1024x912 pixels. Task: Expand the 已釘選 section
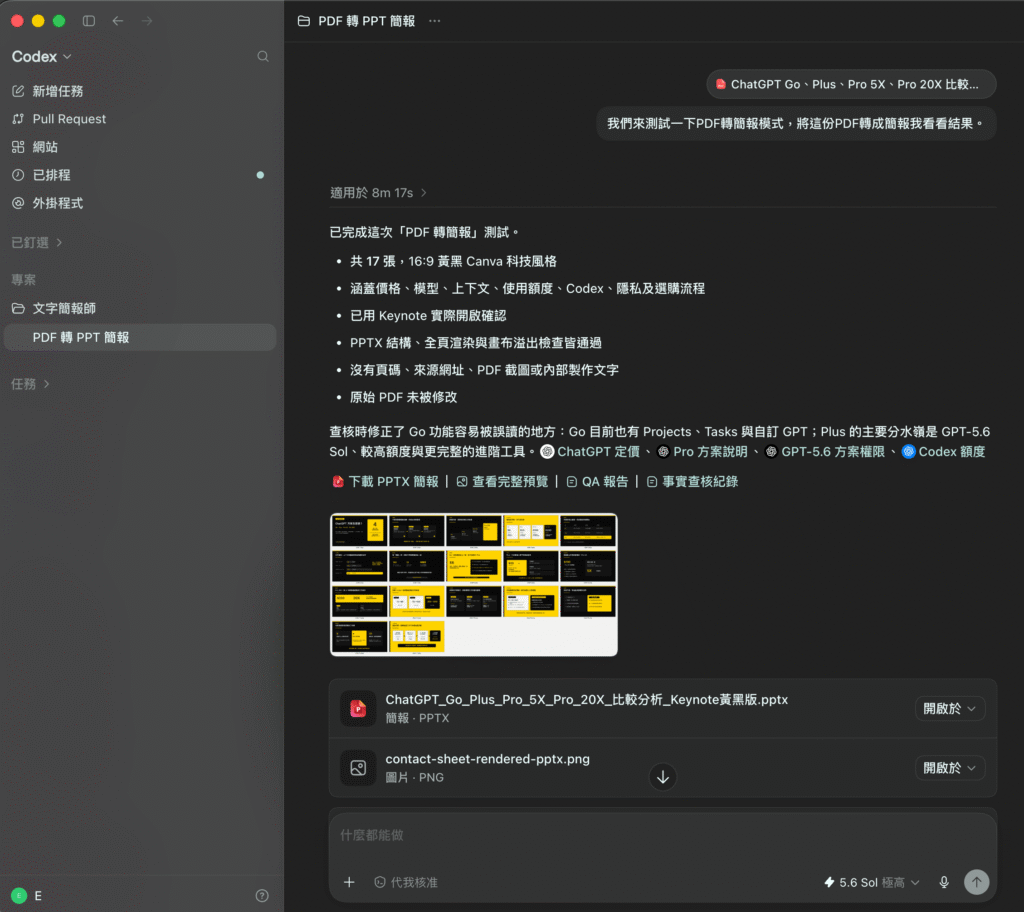pos(37,242)
